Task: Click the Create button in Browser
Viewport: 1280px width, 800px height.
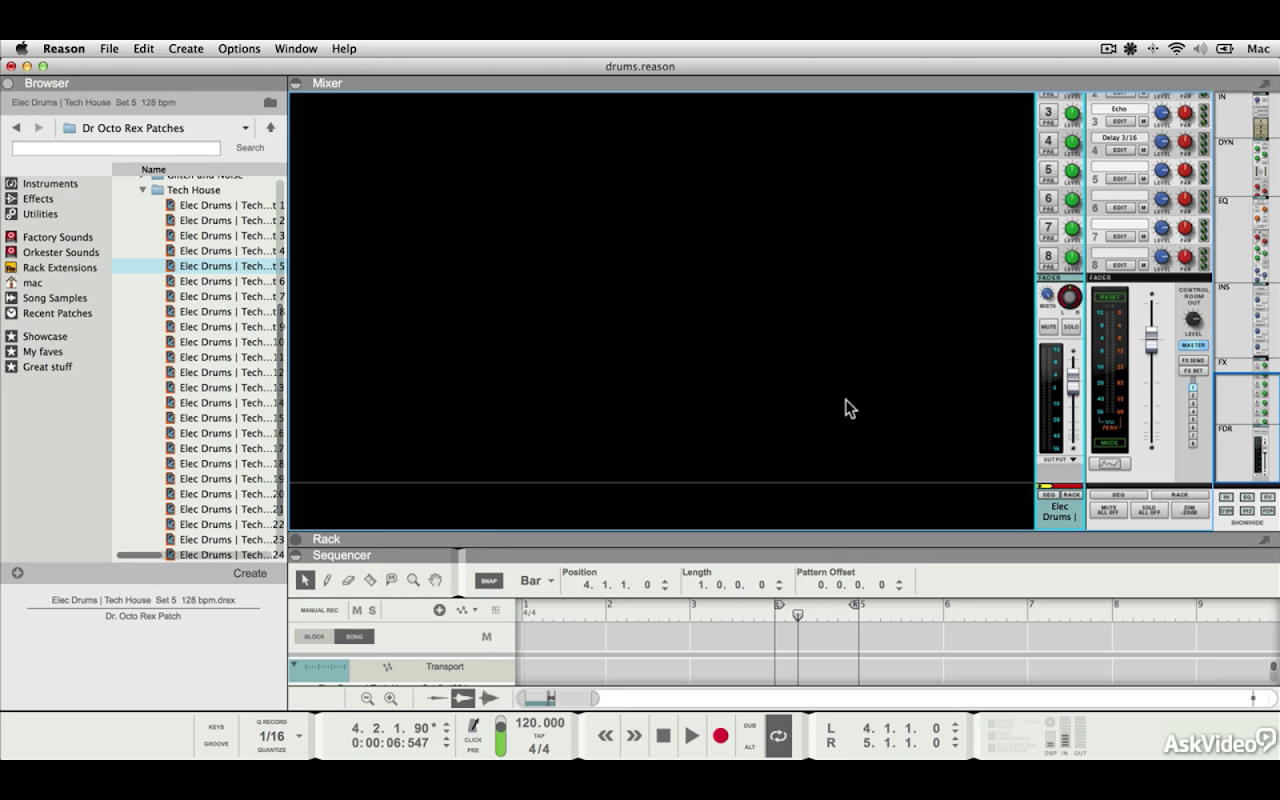Action: (x=250, y=574)
